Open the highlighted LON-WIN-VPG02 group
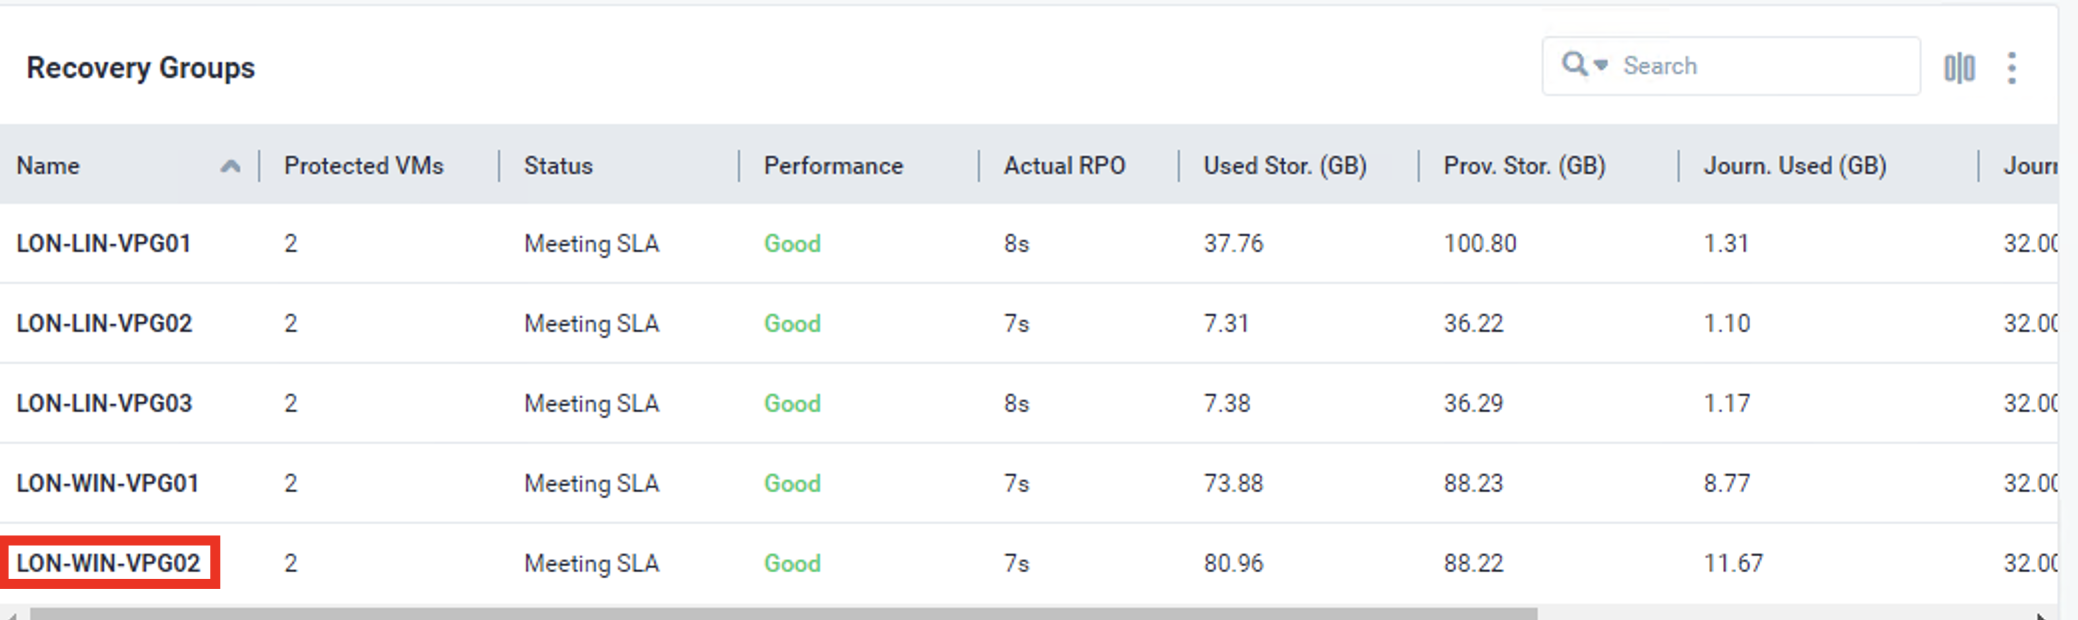 tap(108, 564)
